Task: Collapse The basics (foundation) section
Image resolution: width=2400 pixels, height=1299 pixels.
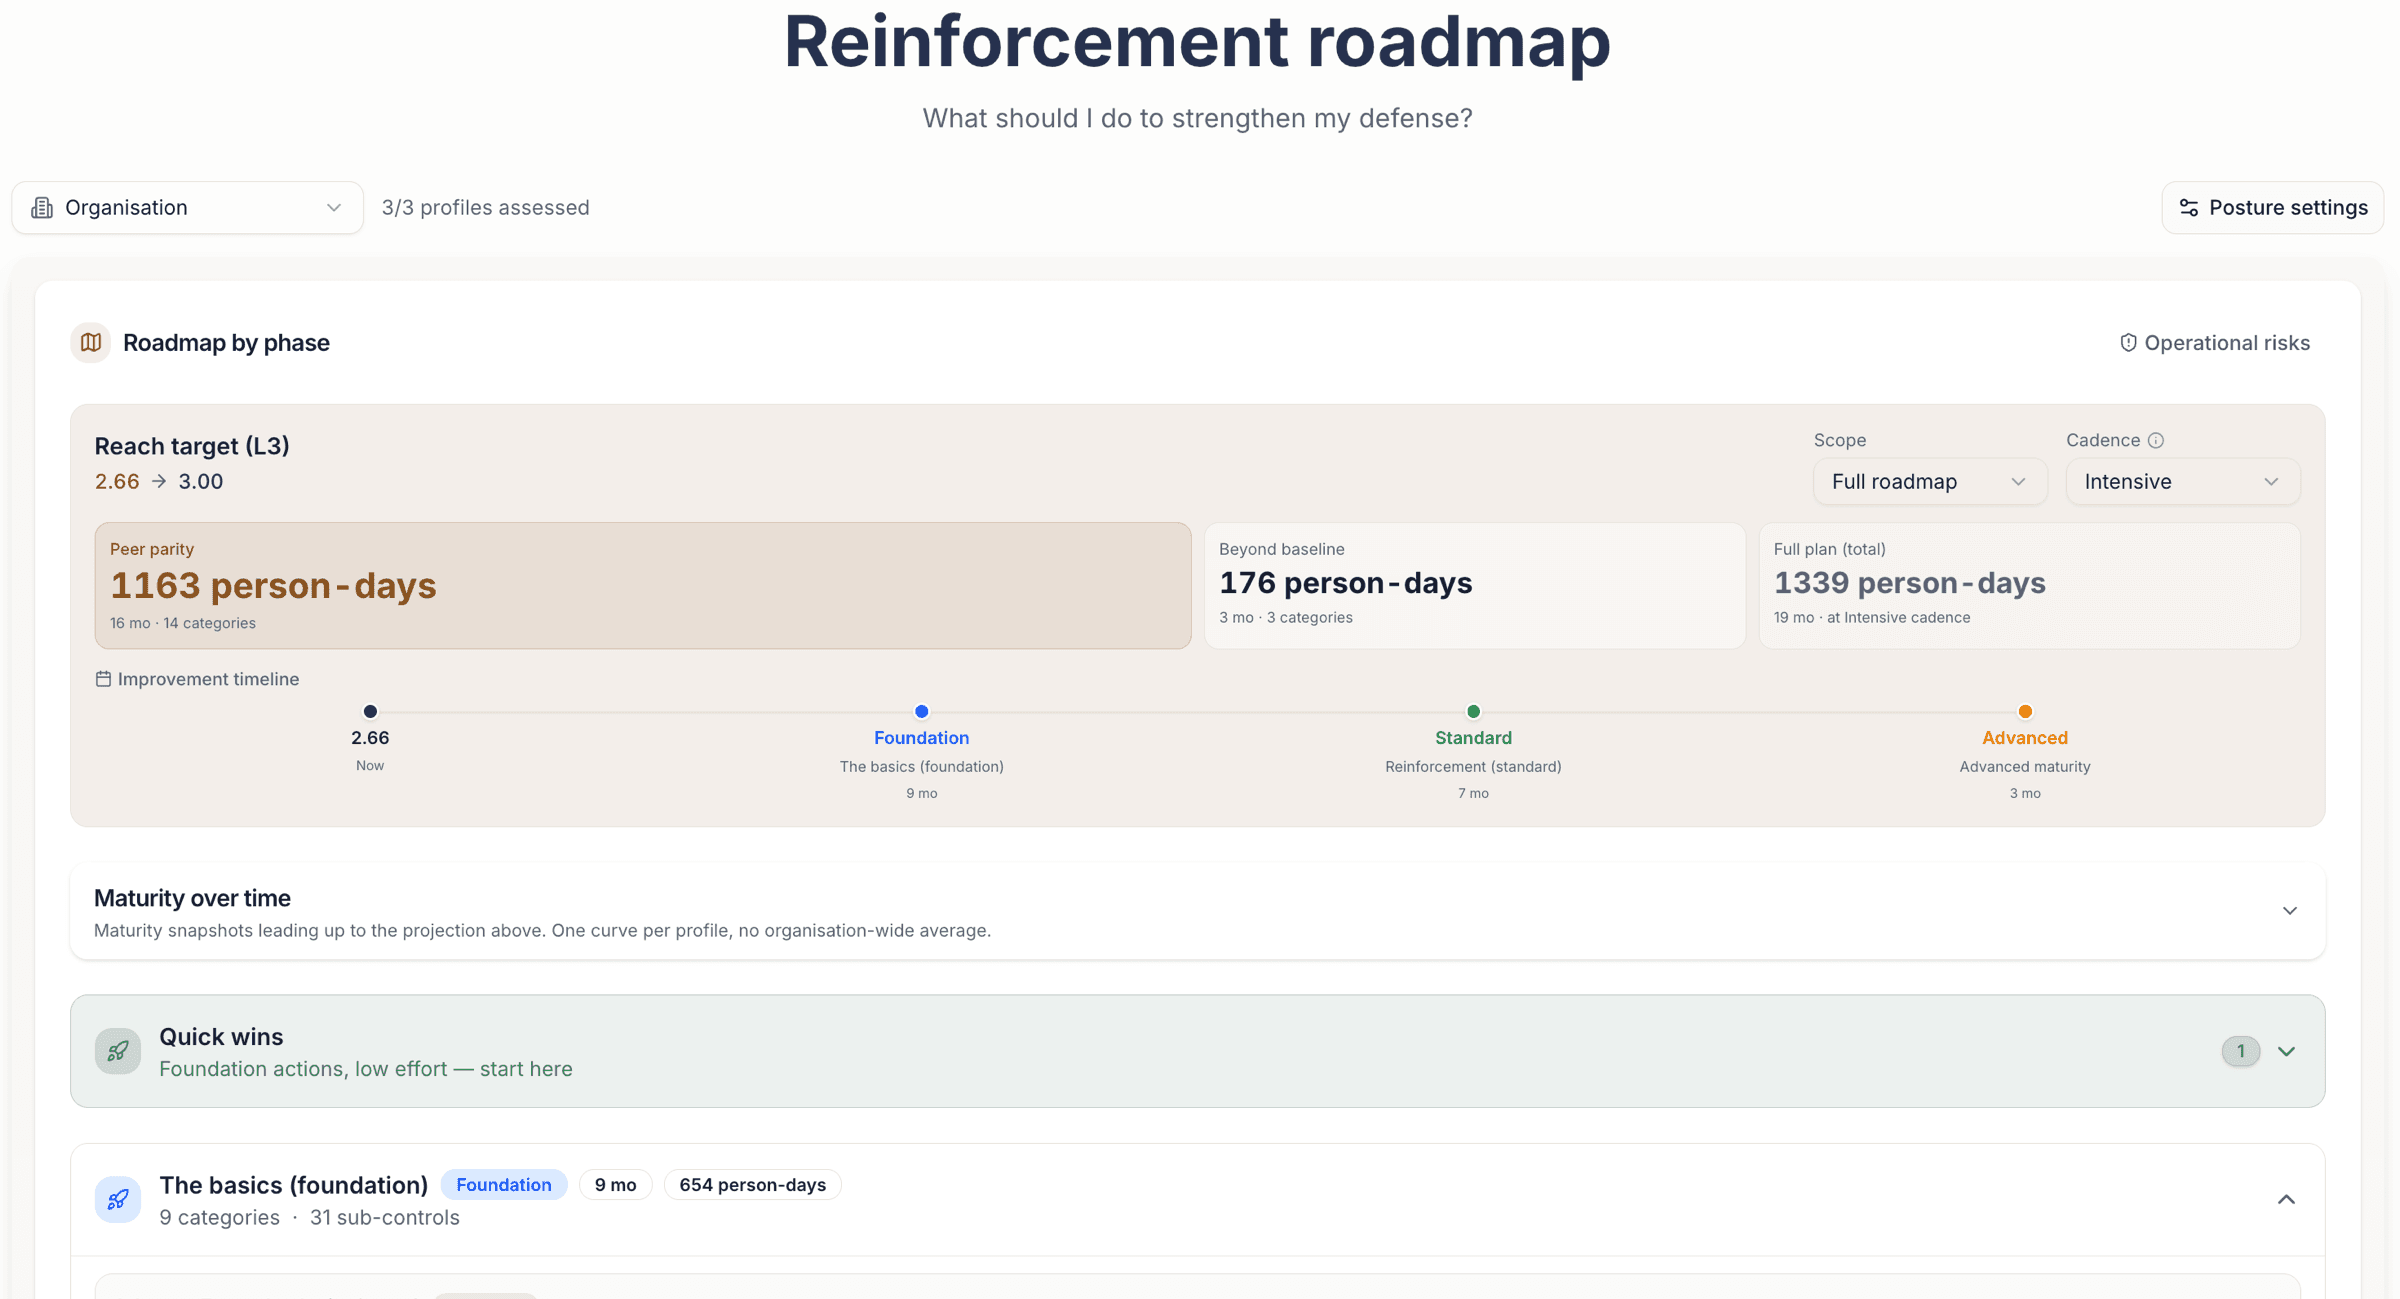Action: [x=2286, y=1199]
